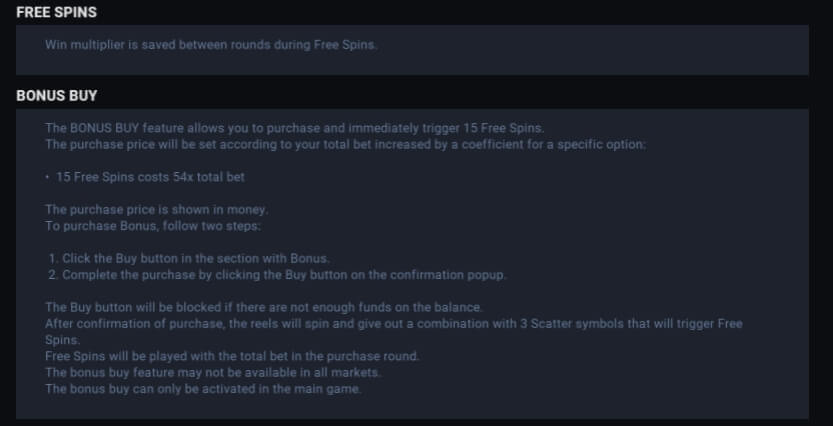Click 'Free Spins will be played with total bet'

pos(232,356)
